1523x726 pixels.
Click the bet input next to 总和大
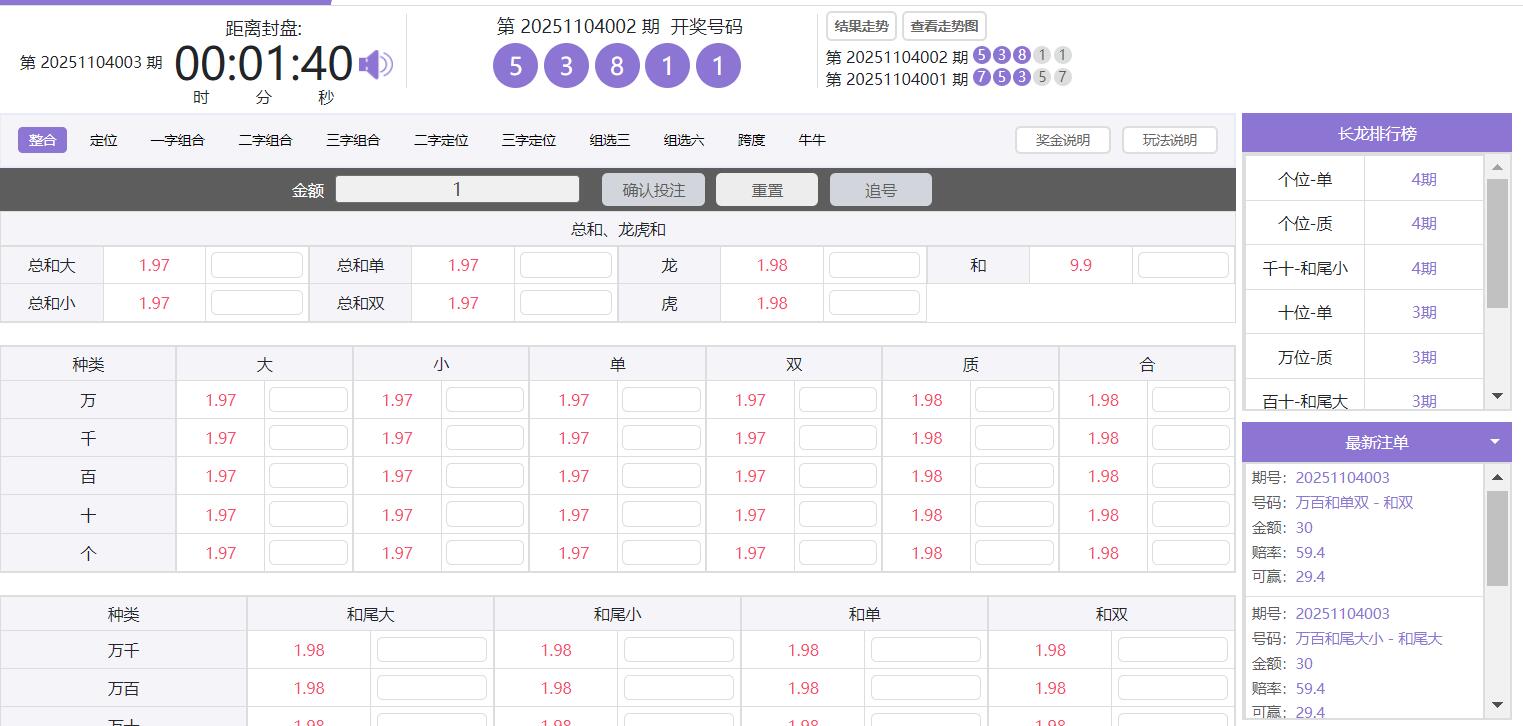[257, 264]
